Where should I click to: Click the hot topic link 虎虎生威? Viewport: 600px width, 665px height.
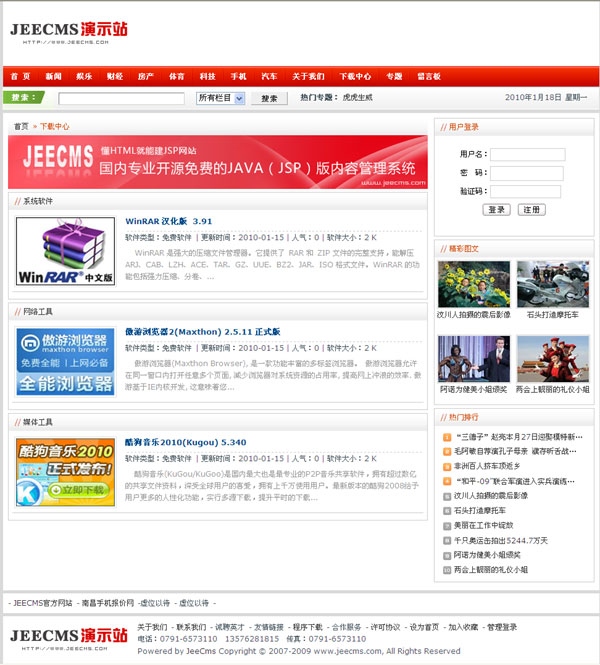(357, 97)
